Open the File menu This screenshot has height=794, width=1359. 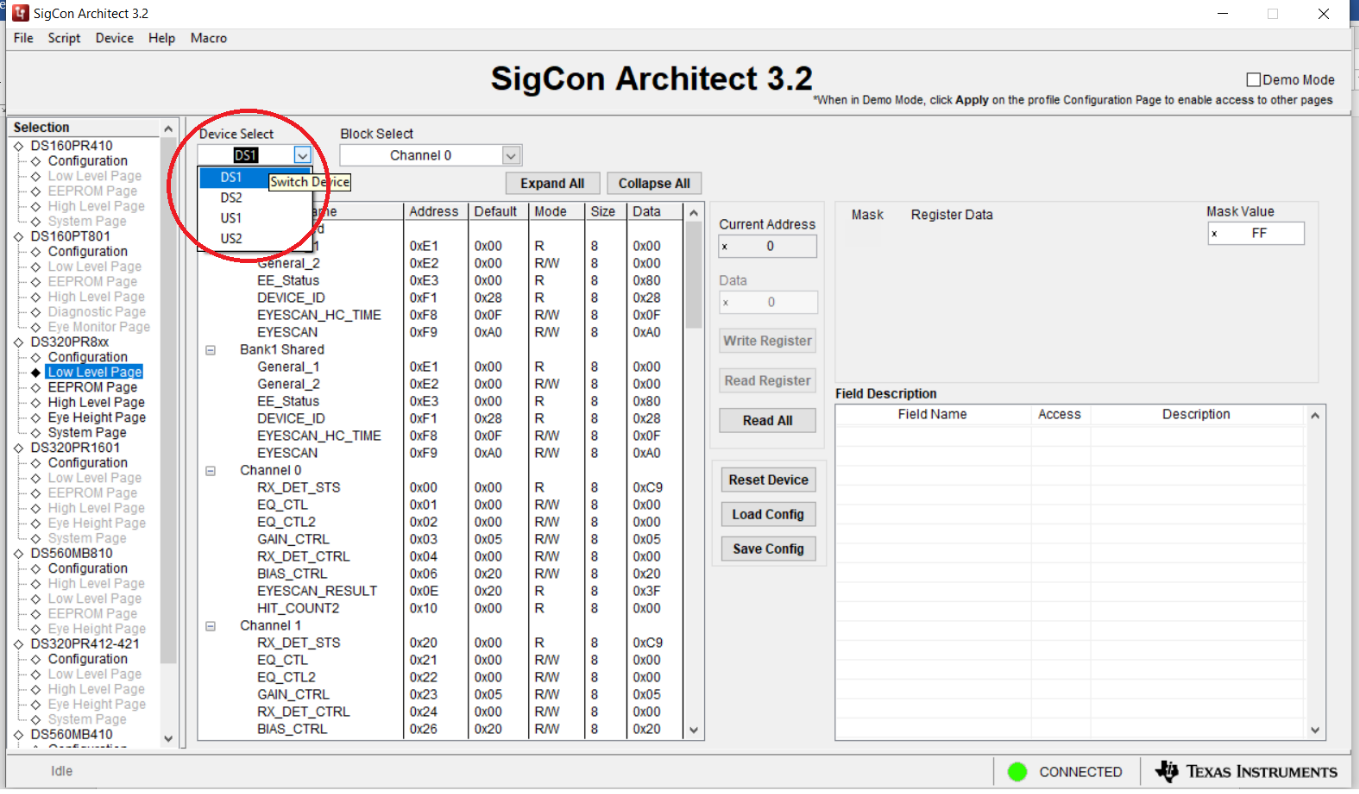click(23, 38)
